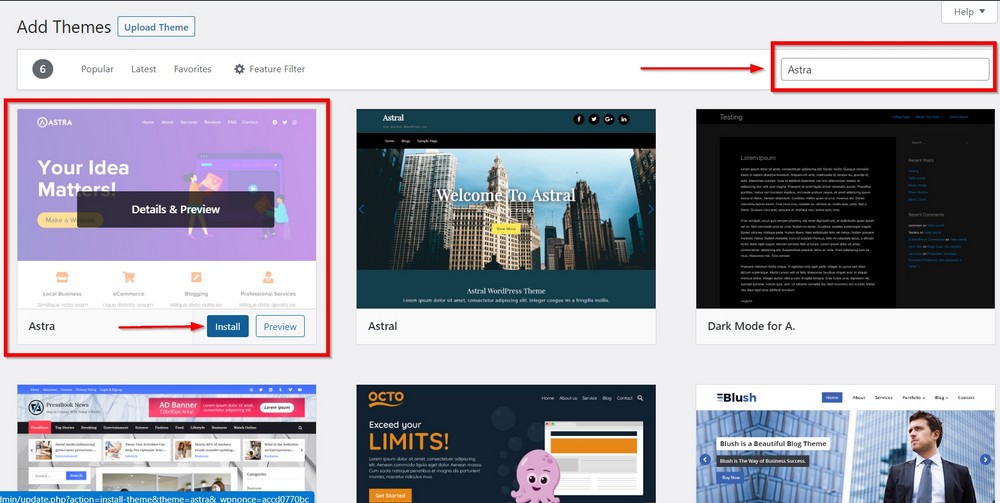The width and height of the screenshot is (1000, 503).
Task: Switch to the Latest tab
Action: click(143, 69)
